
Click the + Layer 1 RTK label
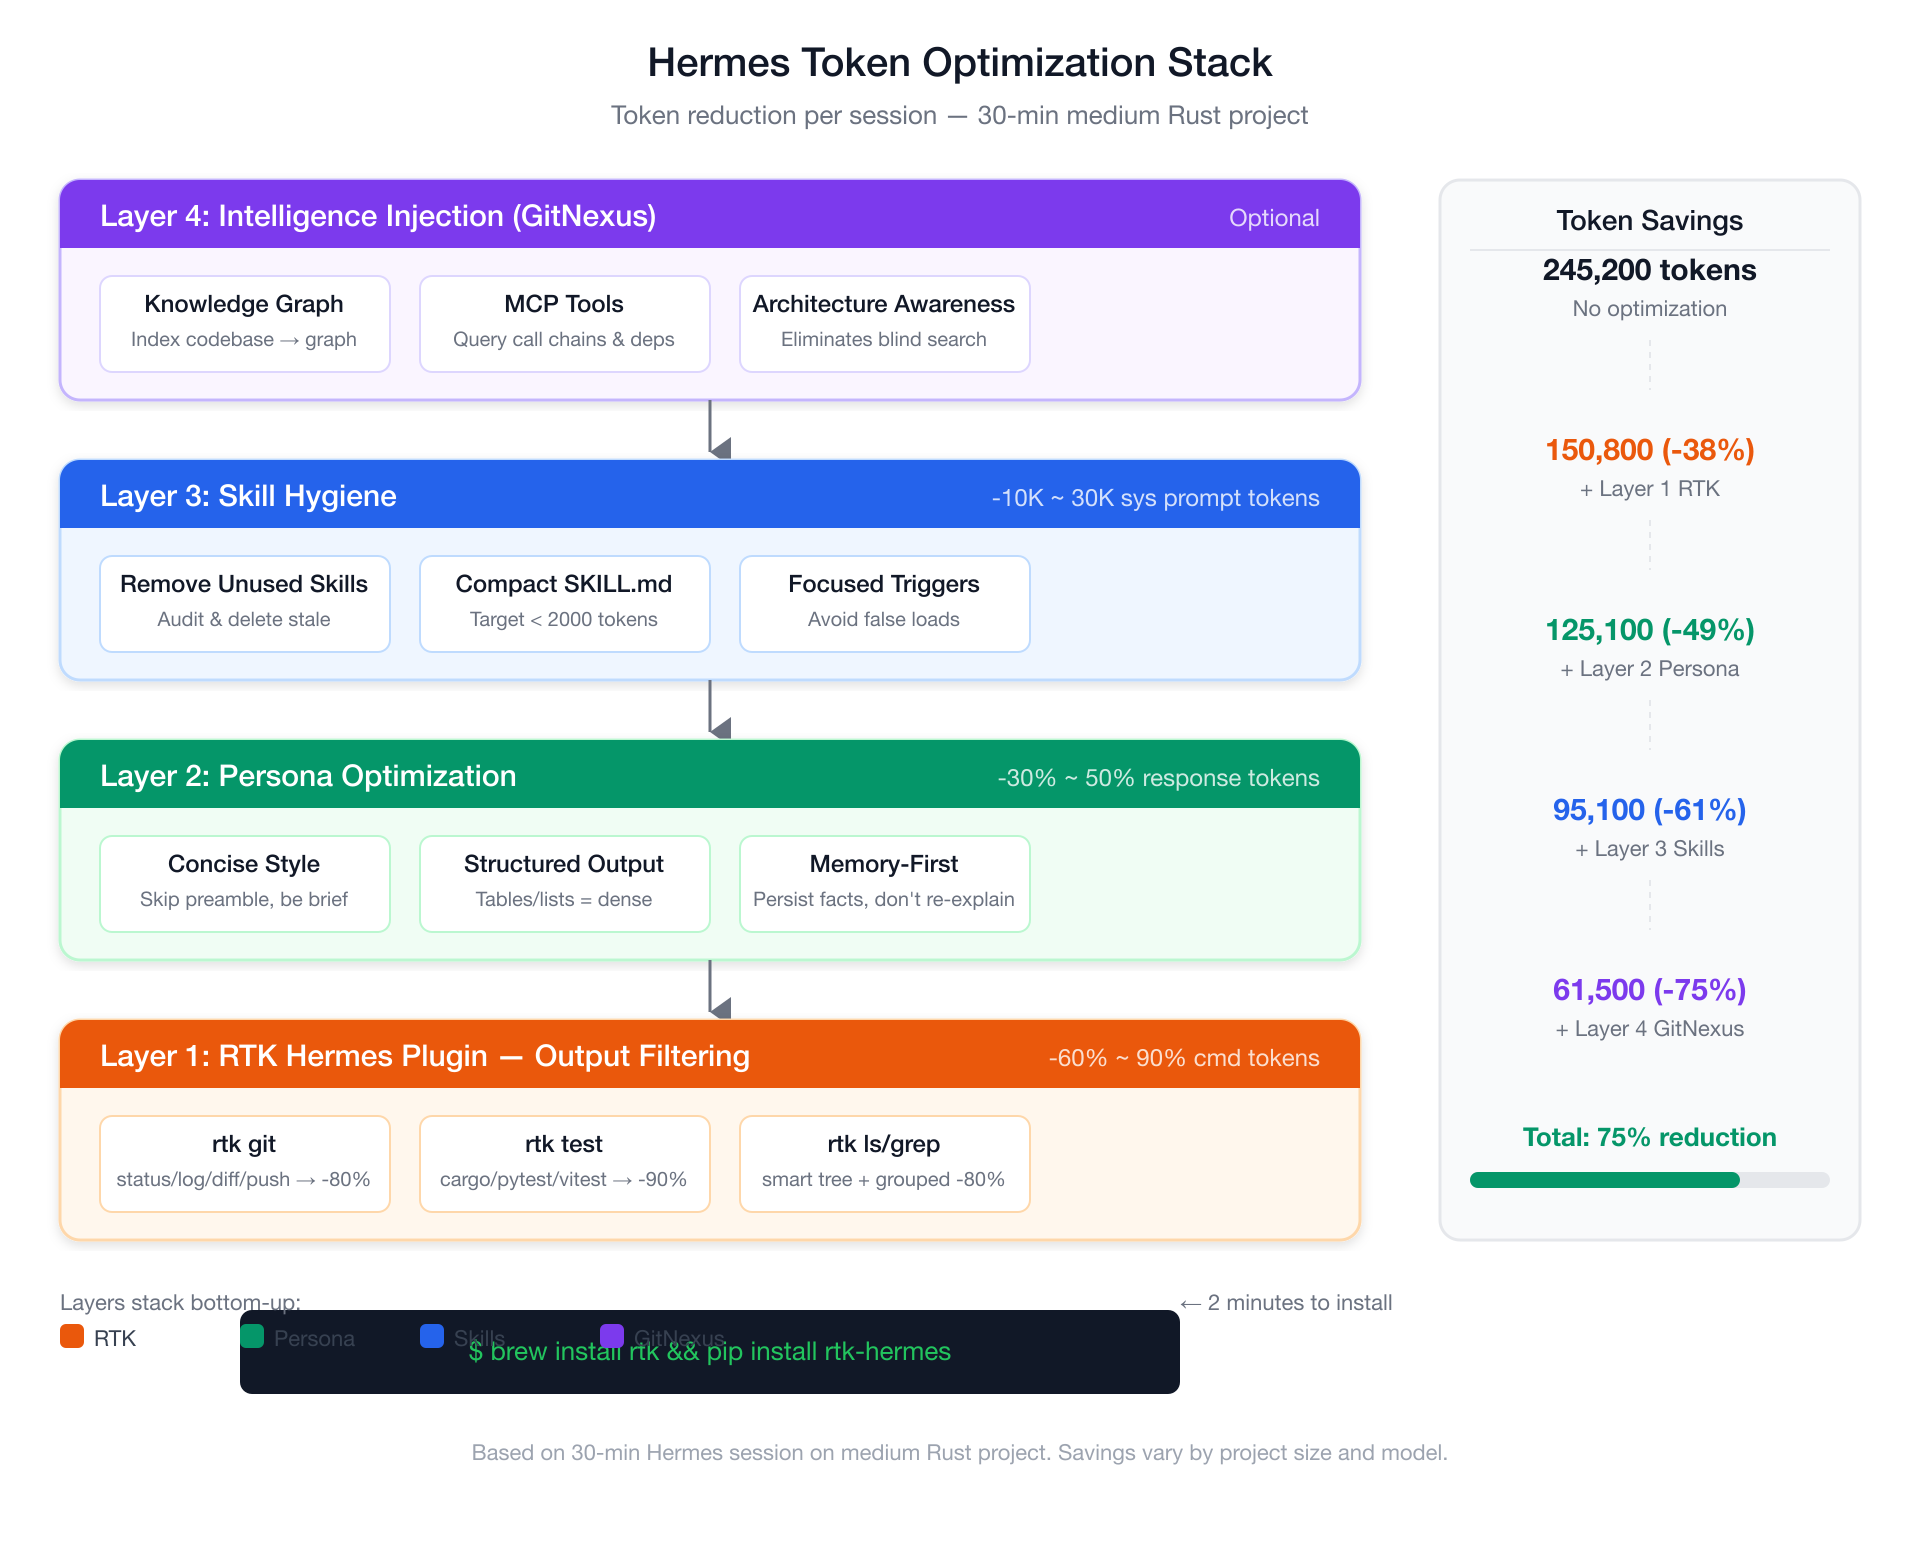pyautogui.click(x=1650, y=489)
